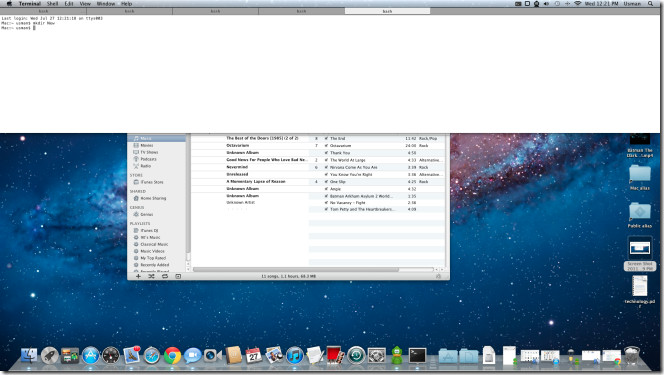Screen dimensions: 664x375
Task: Open Dashboard gauge icon in Dock
Action: click(111, 356)
